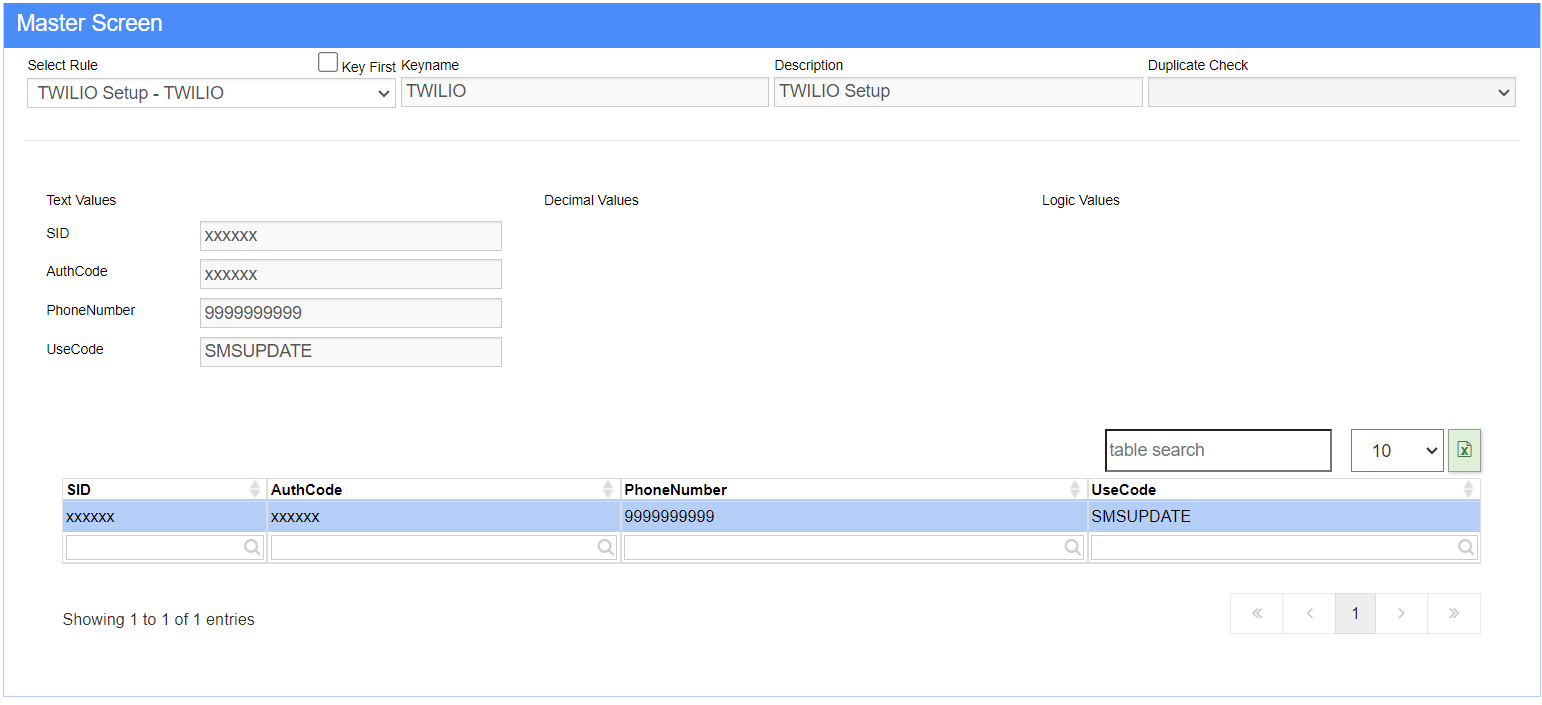The height and width of the screenshot is (705, 1542).
Task: Click the xxxxxx cell under SID column
Action: pyautogui.click(x=165, y=517)
